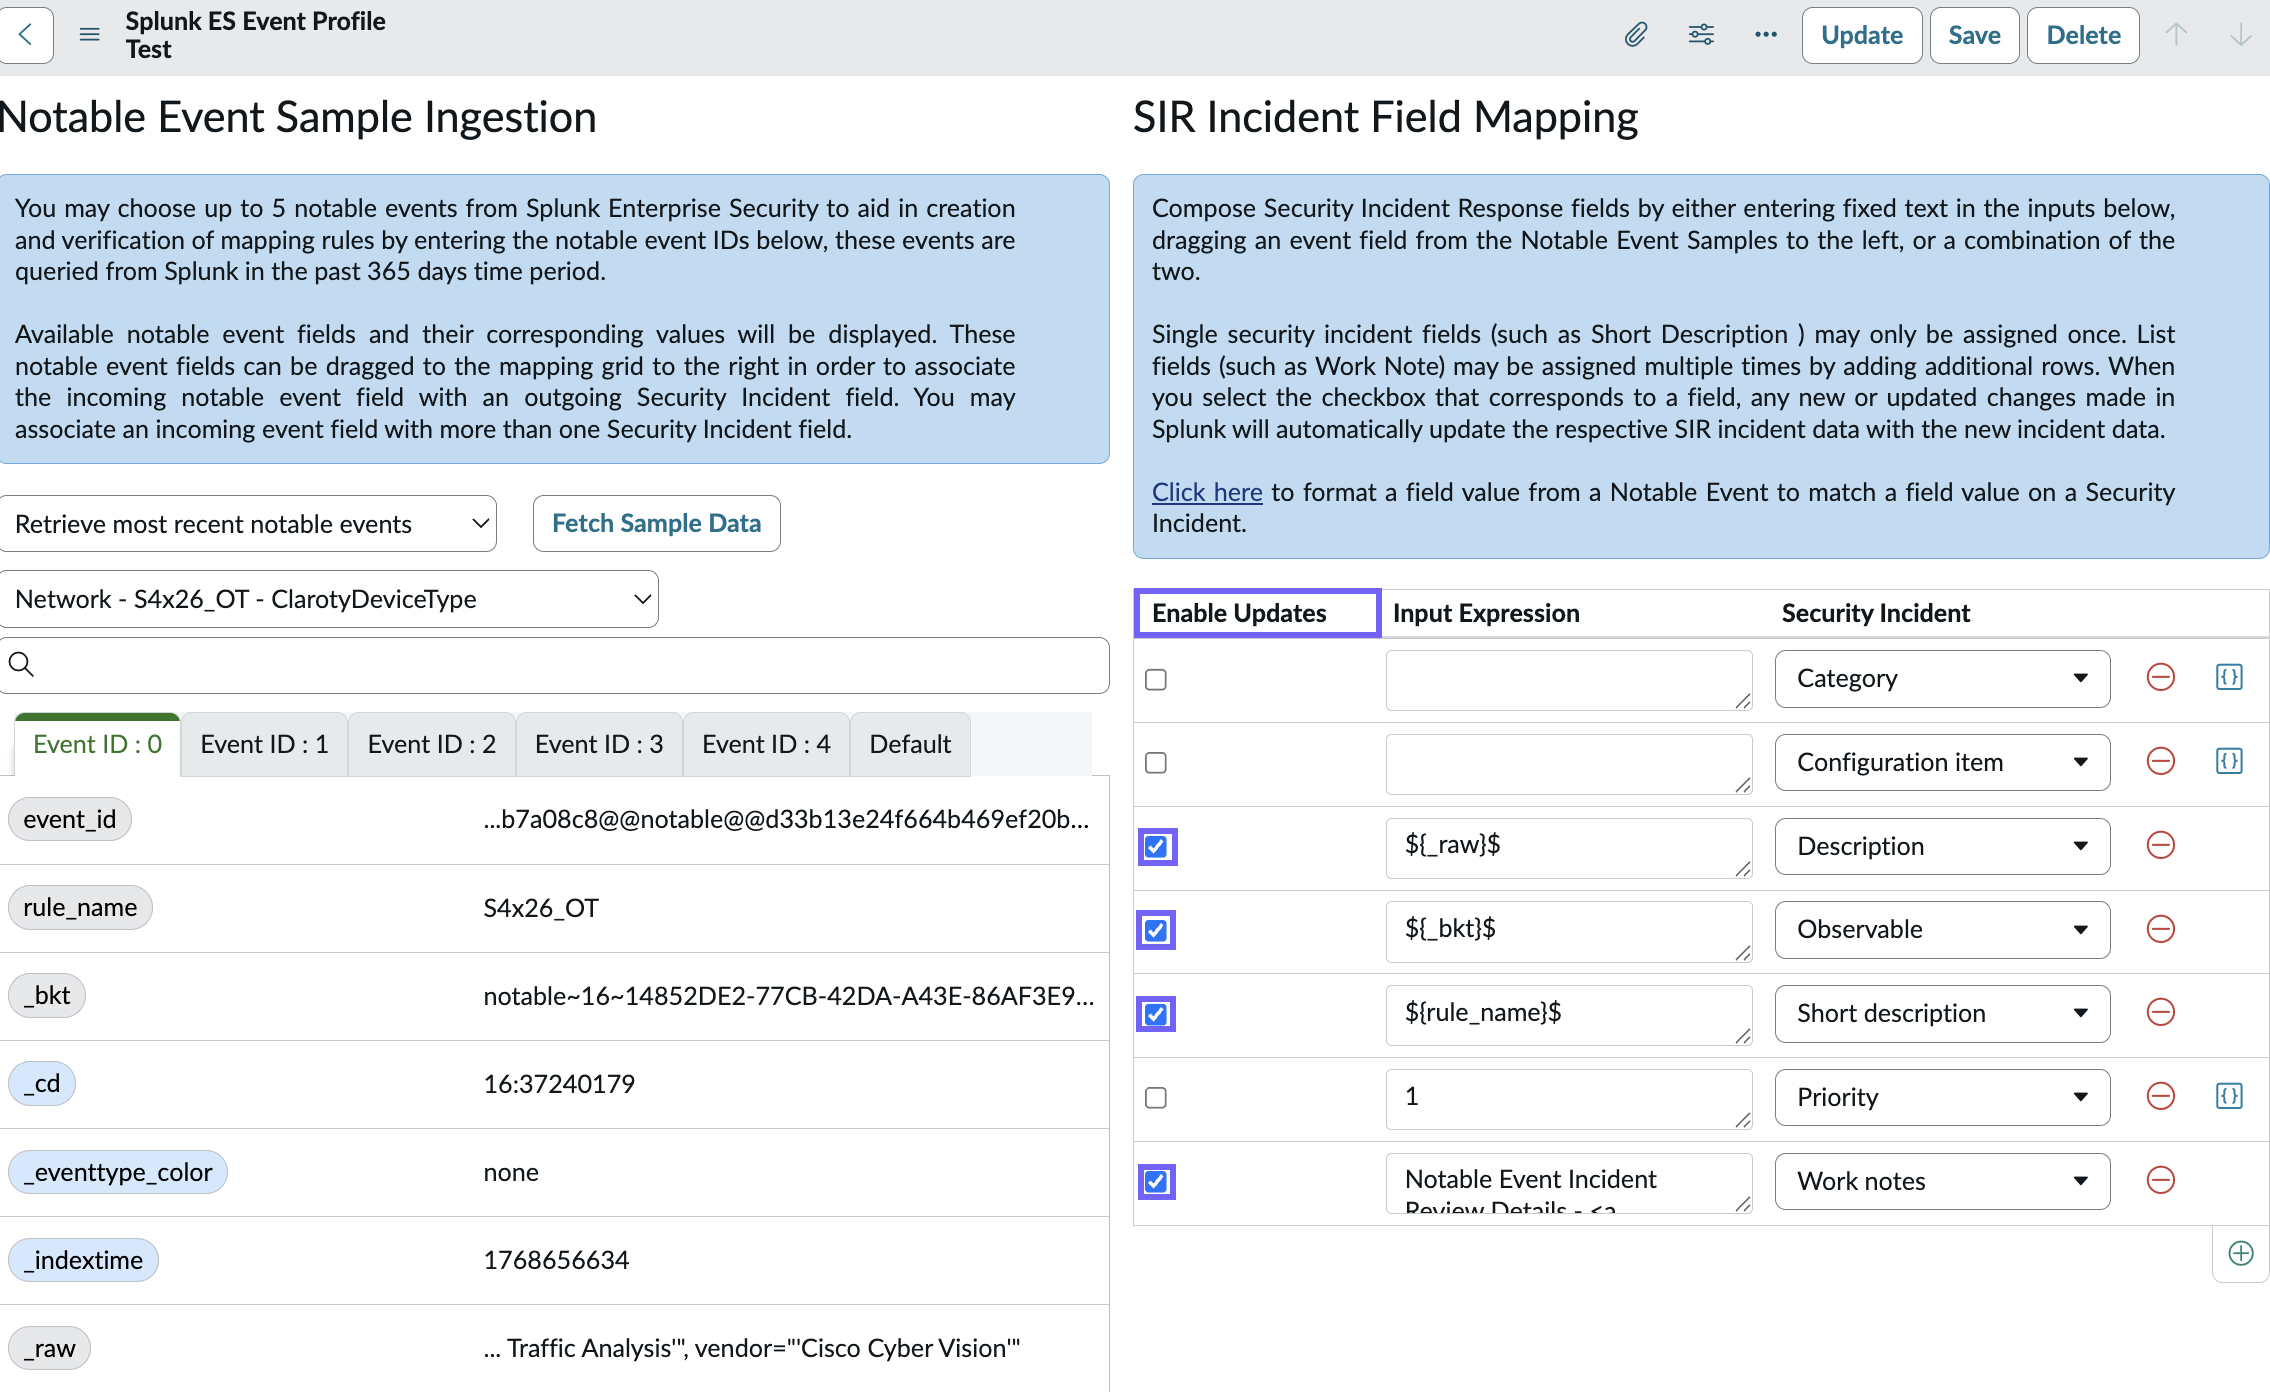Click the Save button
Viewport: 2270px width, 1392px height.
point(1974,36)
